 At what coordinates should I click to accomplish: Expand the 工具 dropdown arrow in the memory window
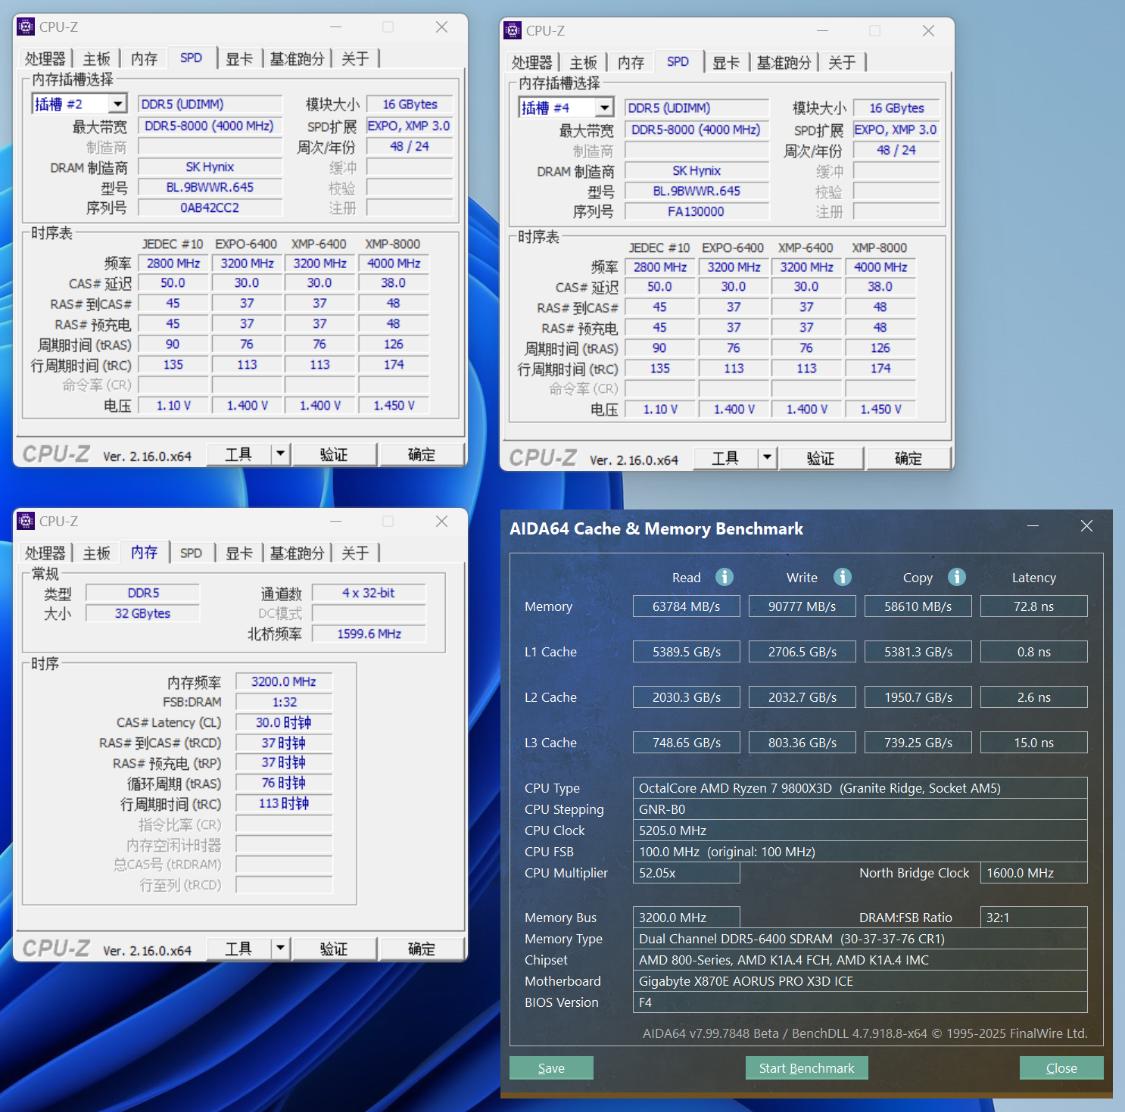tap(281, 948)
